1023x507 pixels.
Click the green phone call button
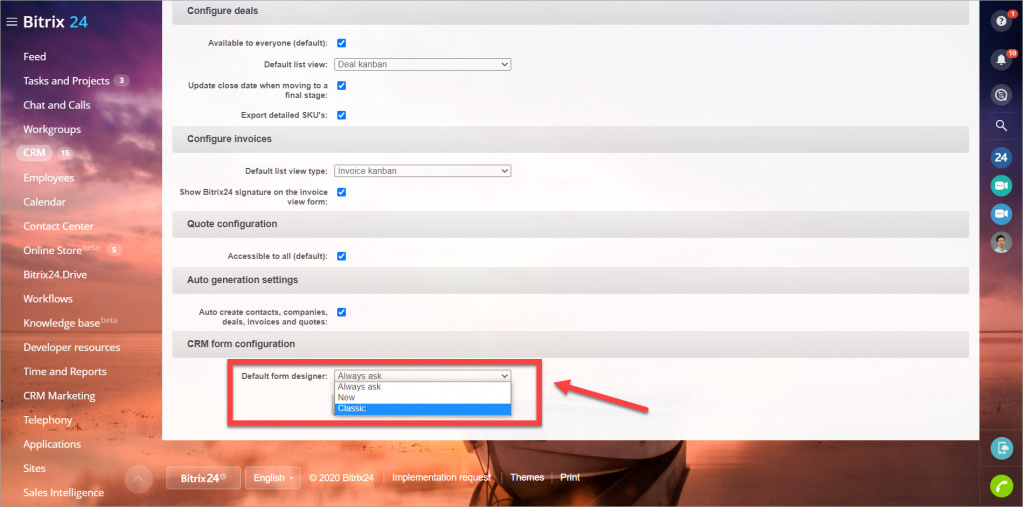pos(1001,486)
